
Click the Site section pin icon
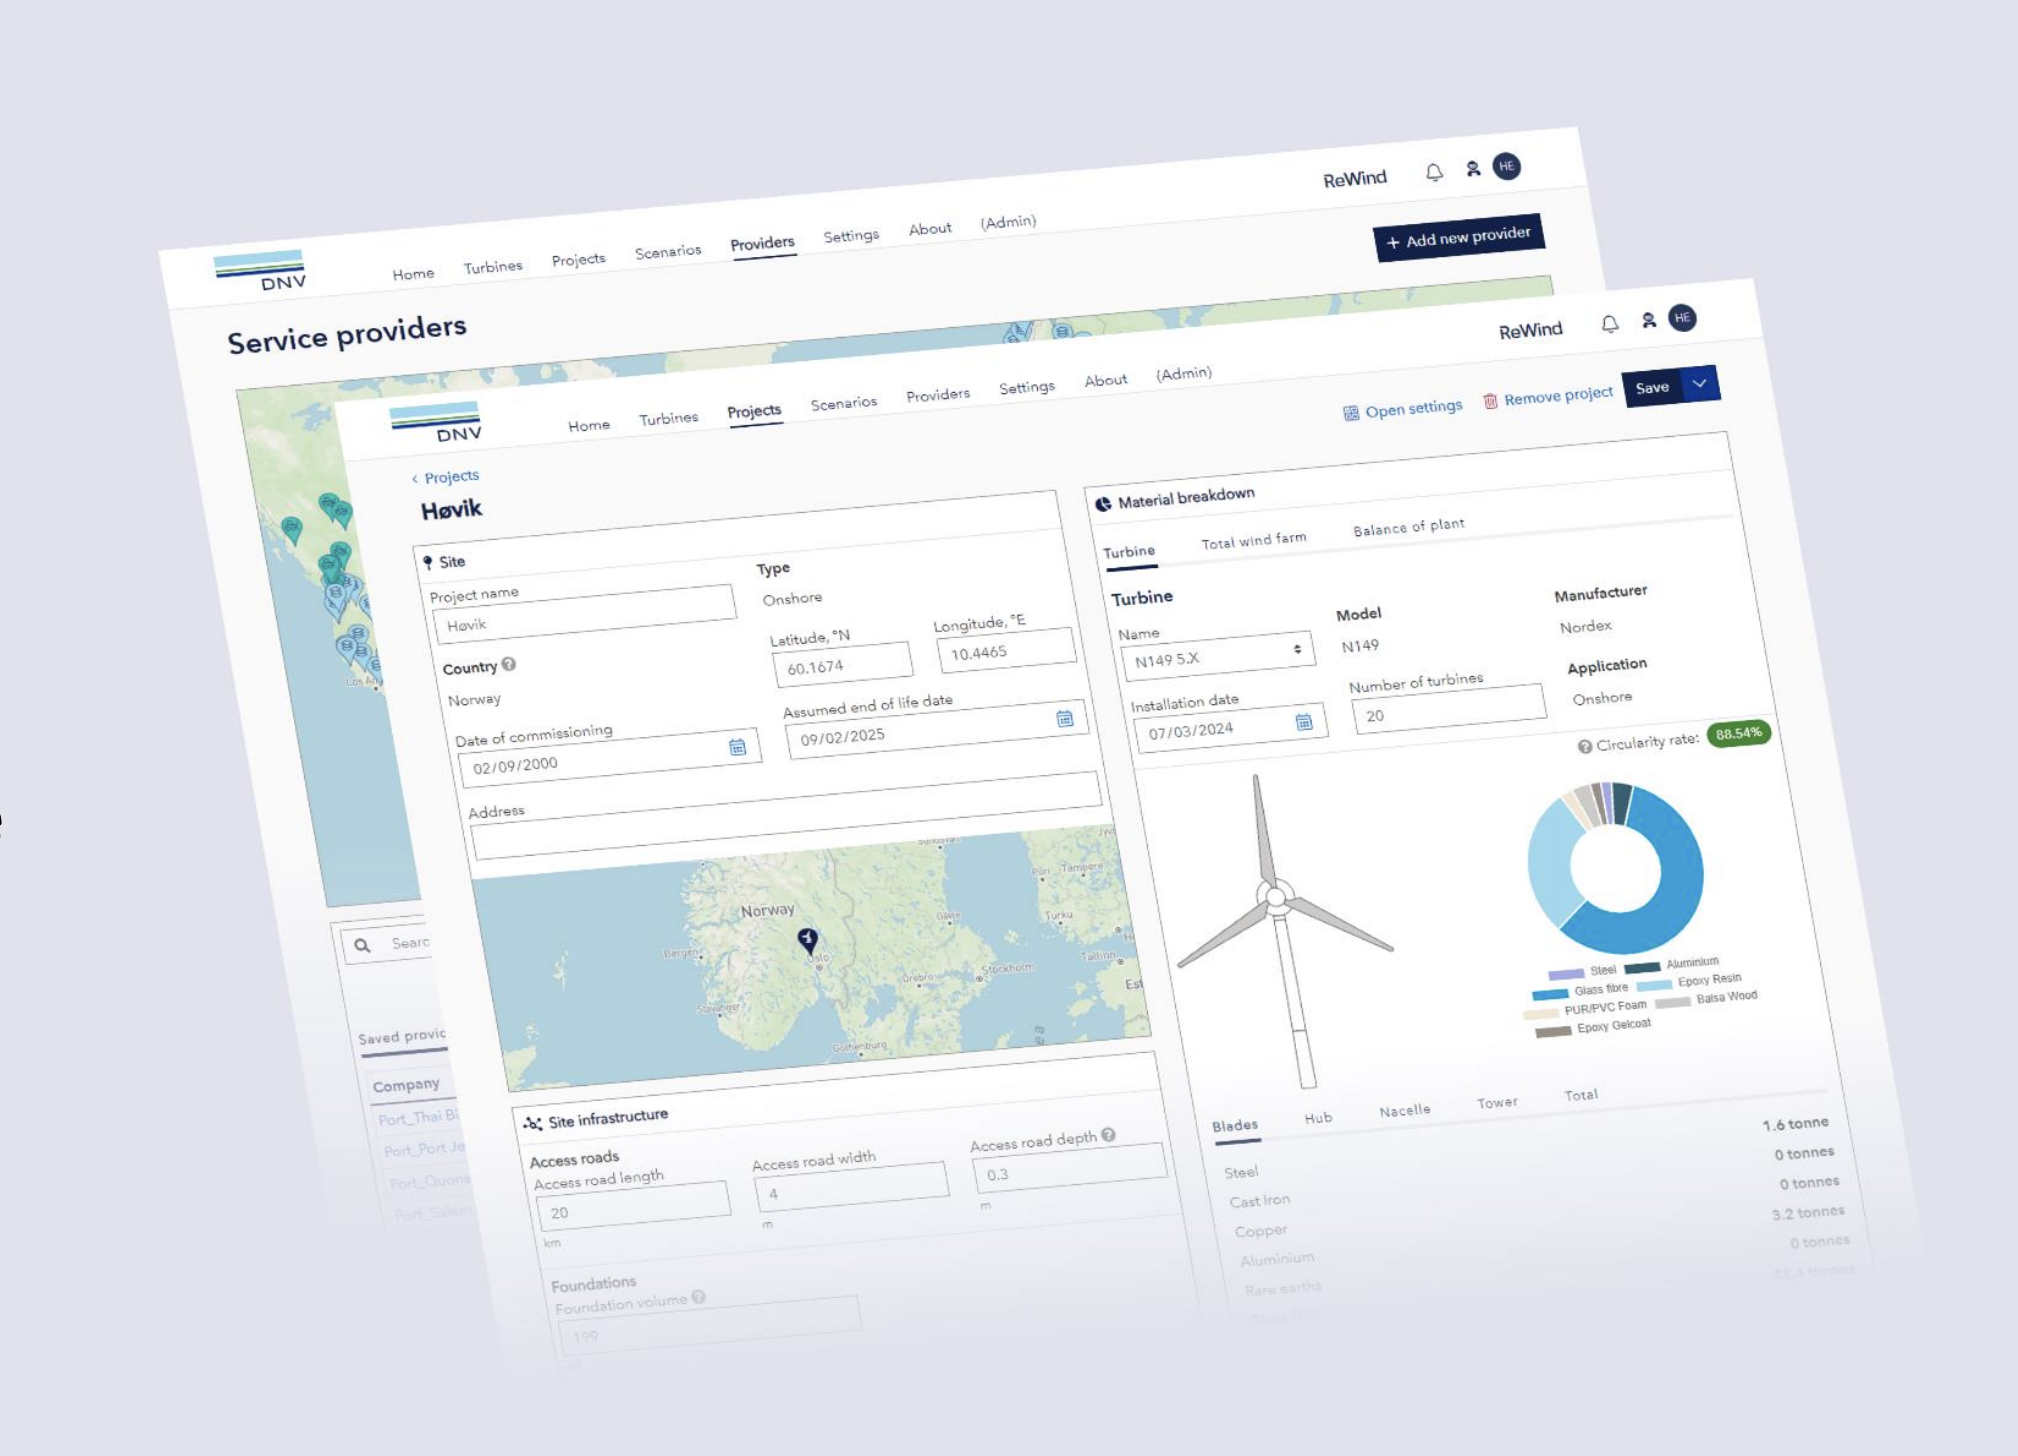[428, 563]
